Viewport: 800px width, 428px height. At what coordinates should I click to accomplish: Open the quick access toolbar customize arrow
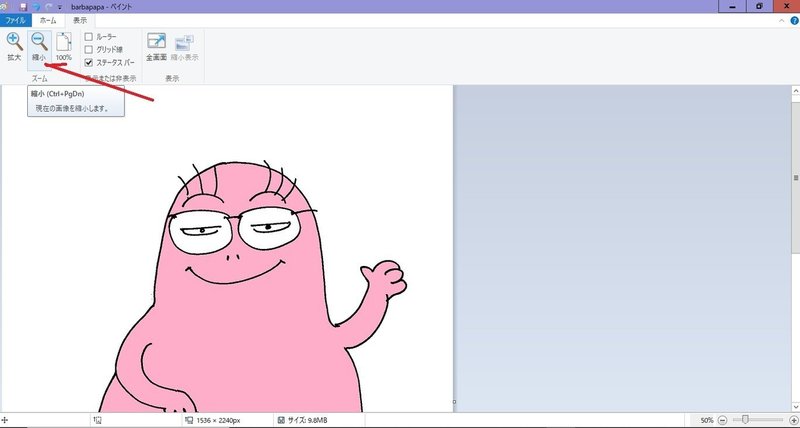[60, 7]
